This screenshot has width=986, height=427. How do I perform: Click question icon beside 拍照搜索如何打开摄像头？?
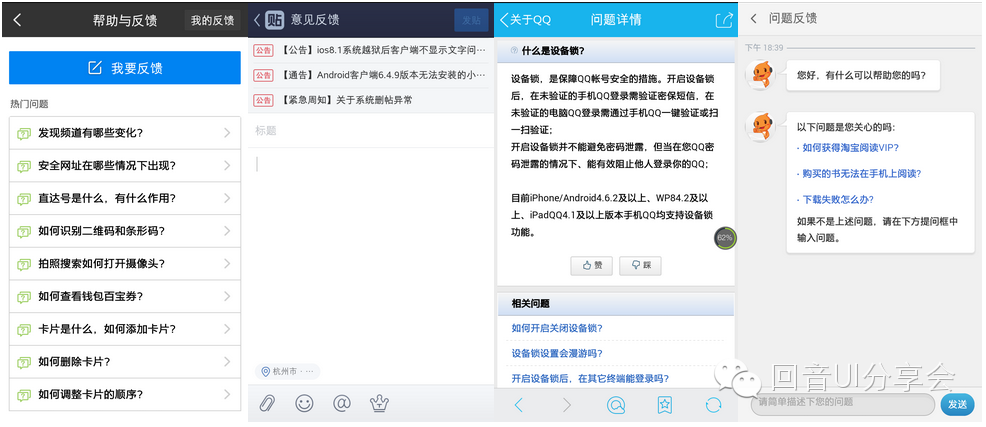pos(24,264)
